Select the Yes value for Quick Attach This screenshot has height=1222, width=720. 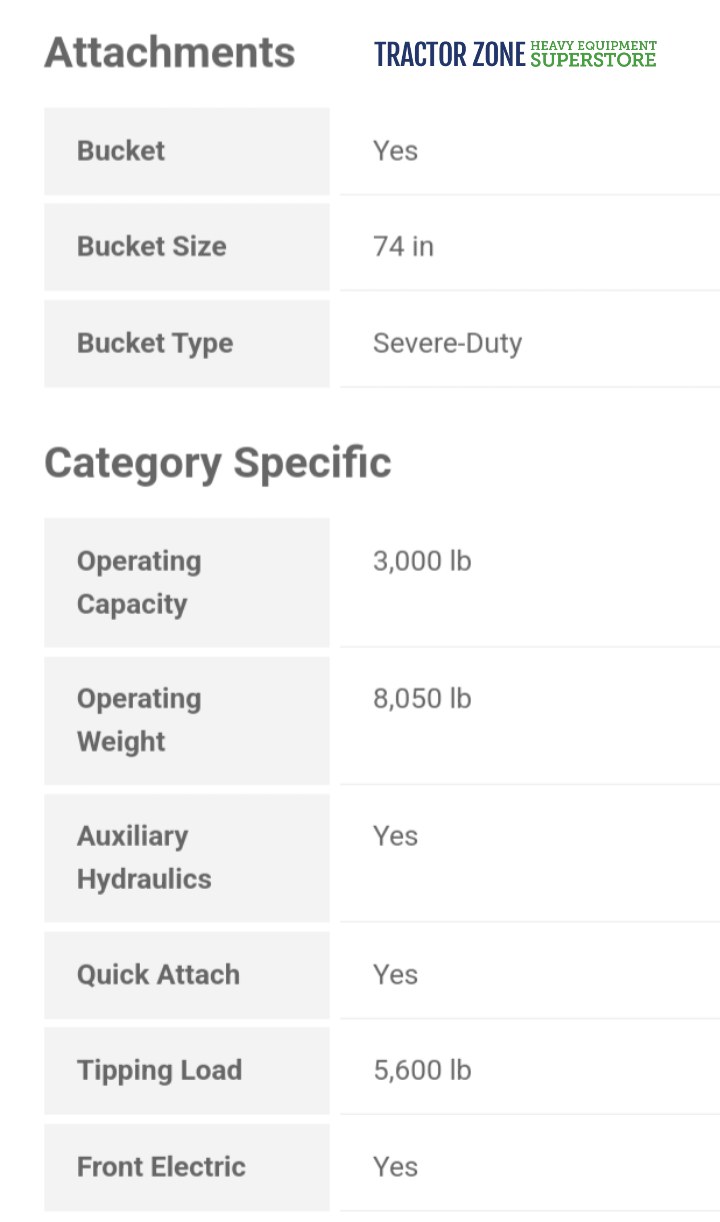coord(395,974)
